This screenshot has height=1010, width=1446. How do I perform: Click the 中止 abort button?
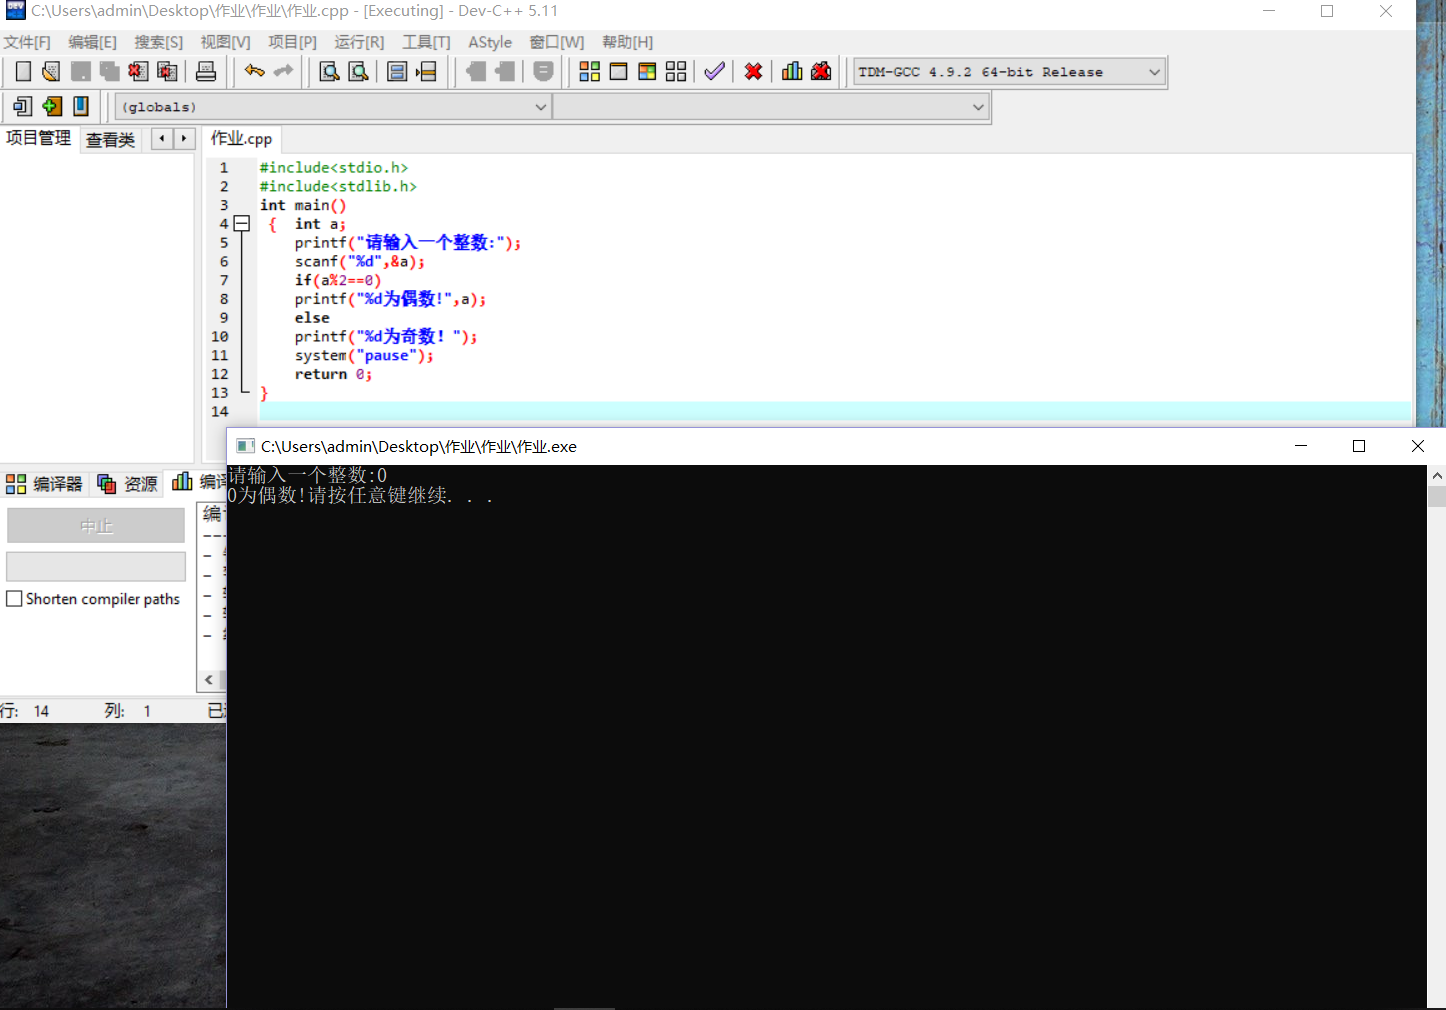(96, 526)
